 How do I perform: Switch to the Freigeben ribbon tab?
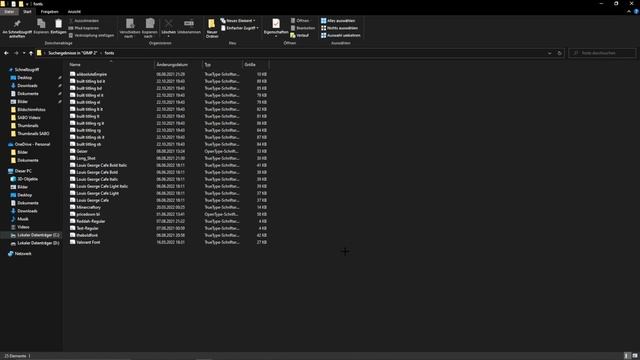coord(49,11)
